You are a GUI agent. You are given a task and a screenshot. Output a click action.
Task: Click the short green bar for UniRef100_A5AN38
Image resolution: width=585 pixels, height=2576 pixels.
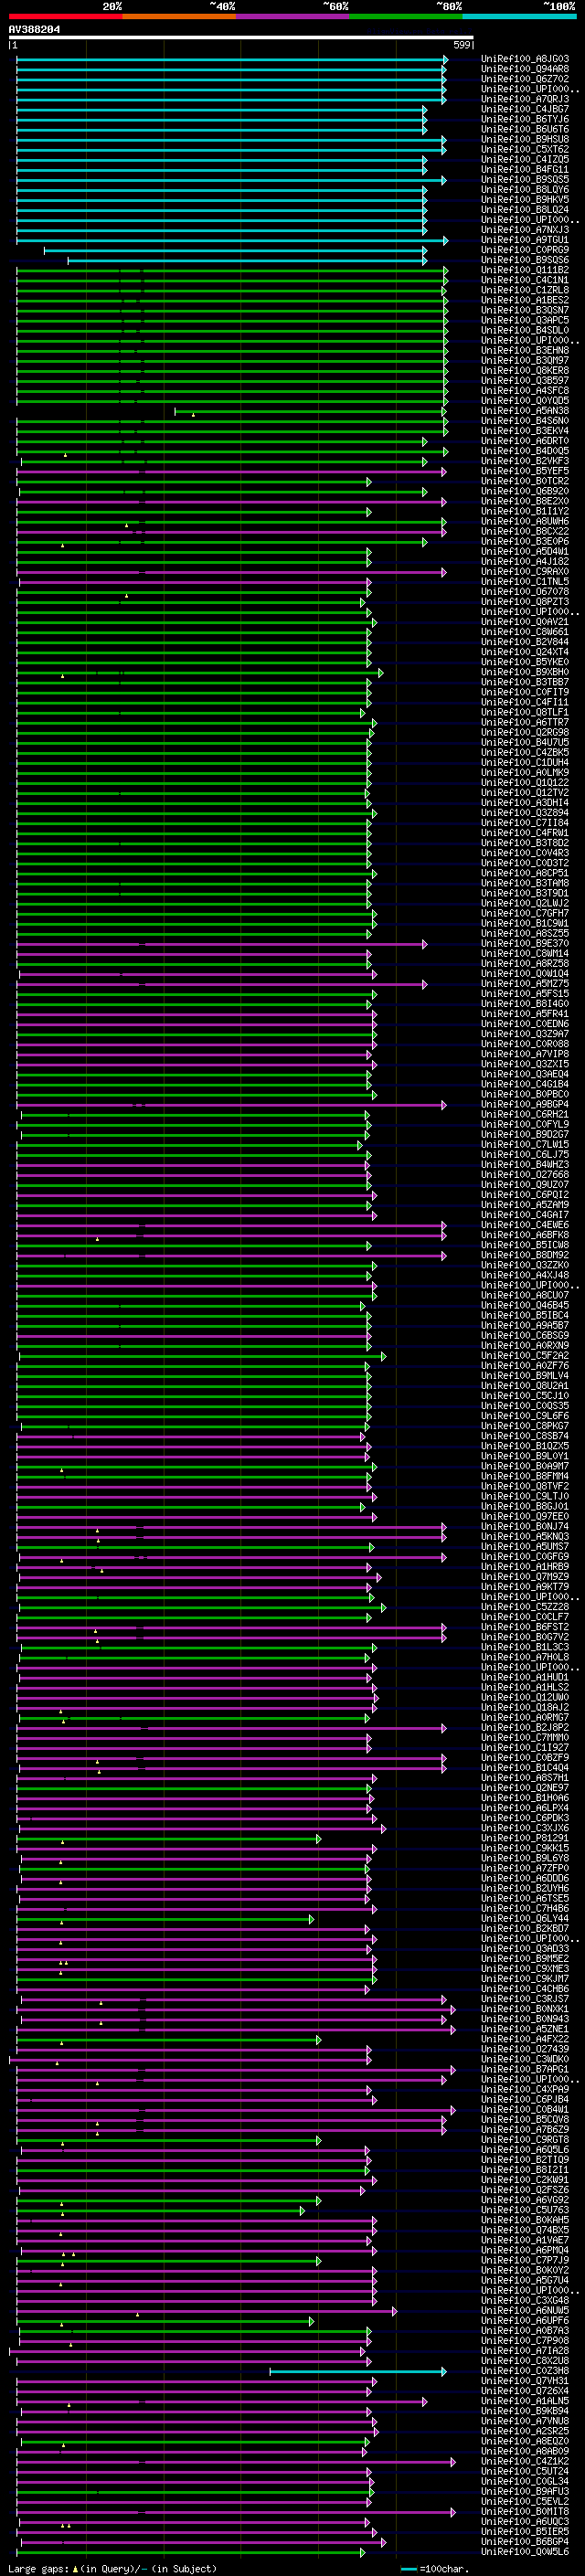pos(310,411)
